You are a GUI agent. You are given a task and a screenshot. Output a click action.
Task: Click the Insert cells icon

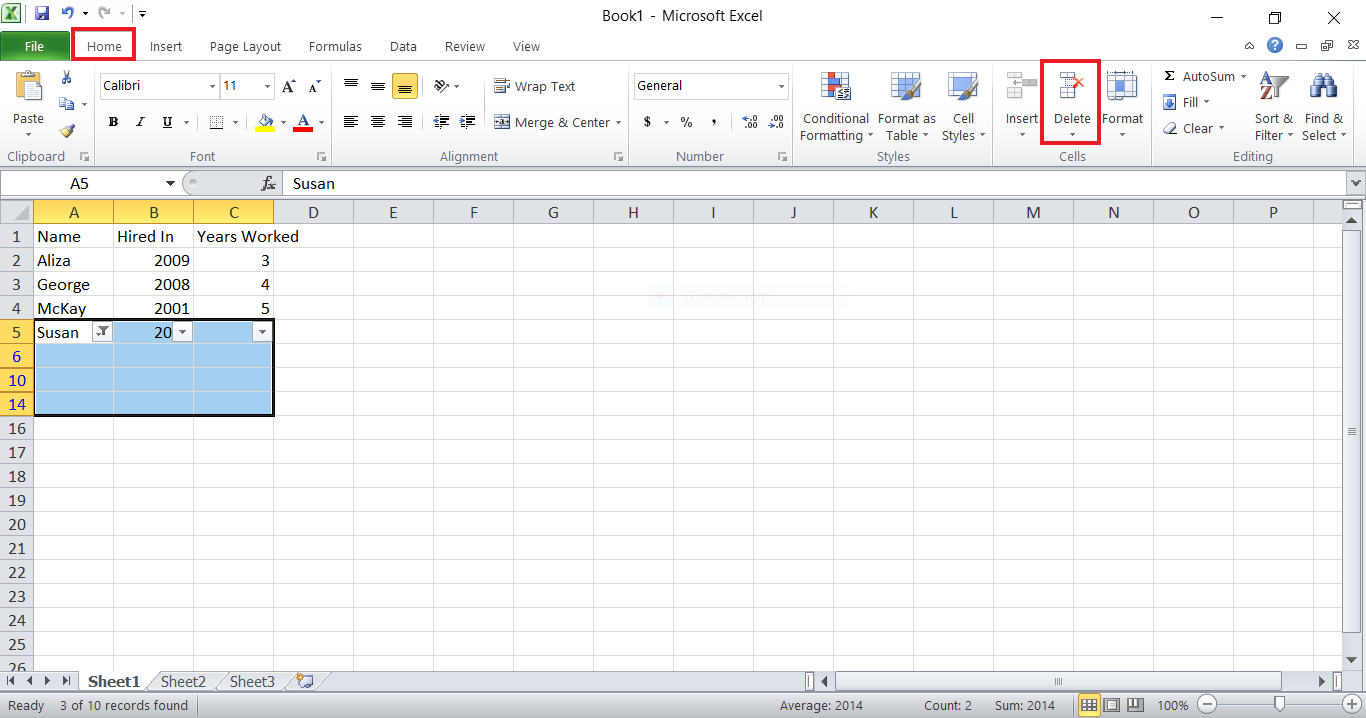tap(1022, 88)
